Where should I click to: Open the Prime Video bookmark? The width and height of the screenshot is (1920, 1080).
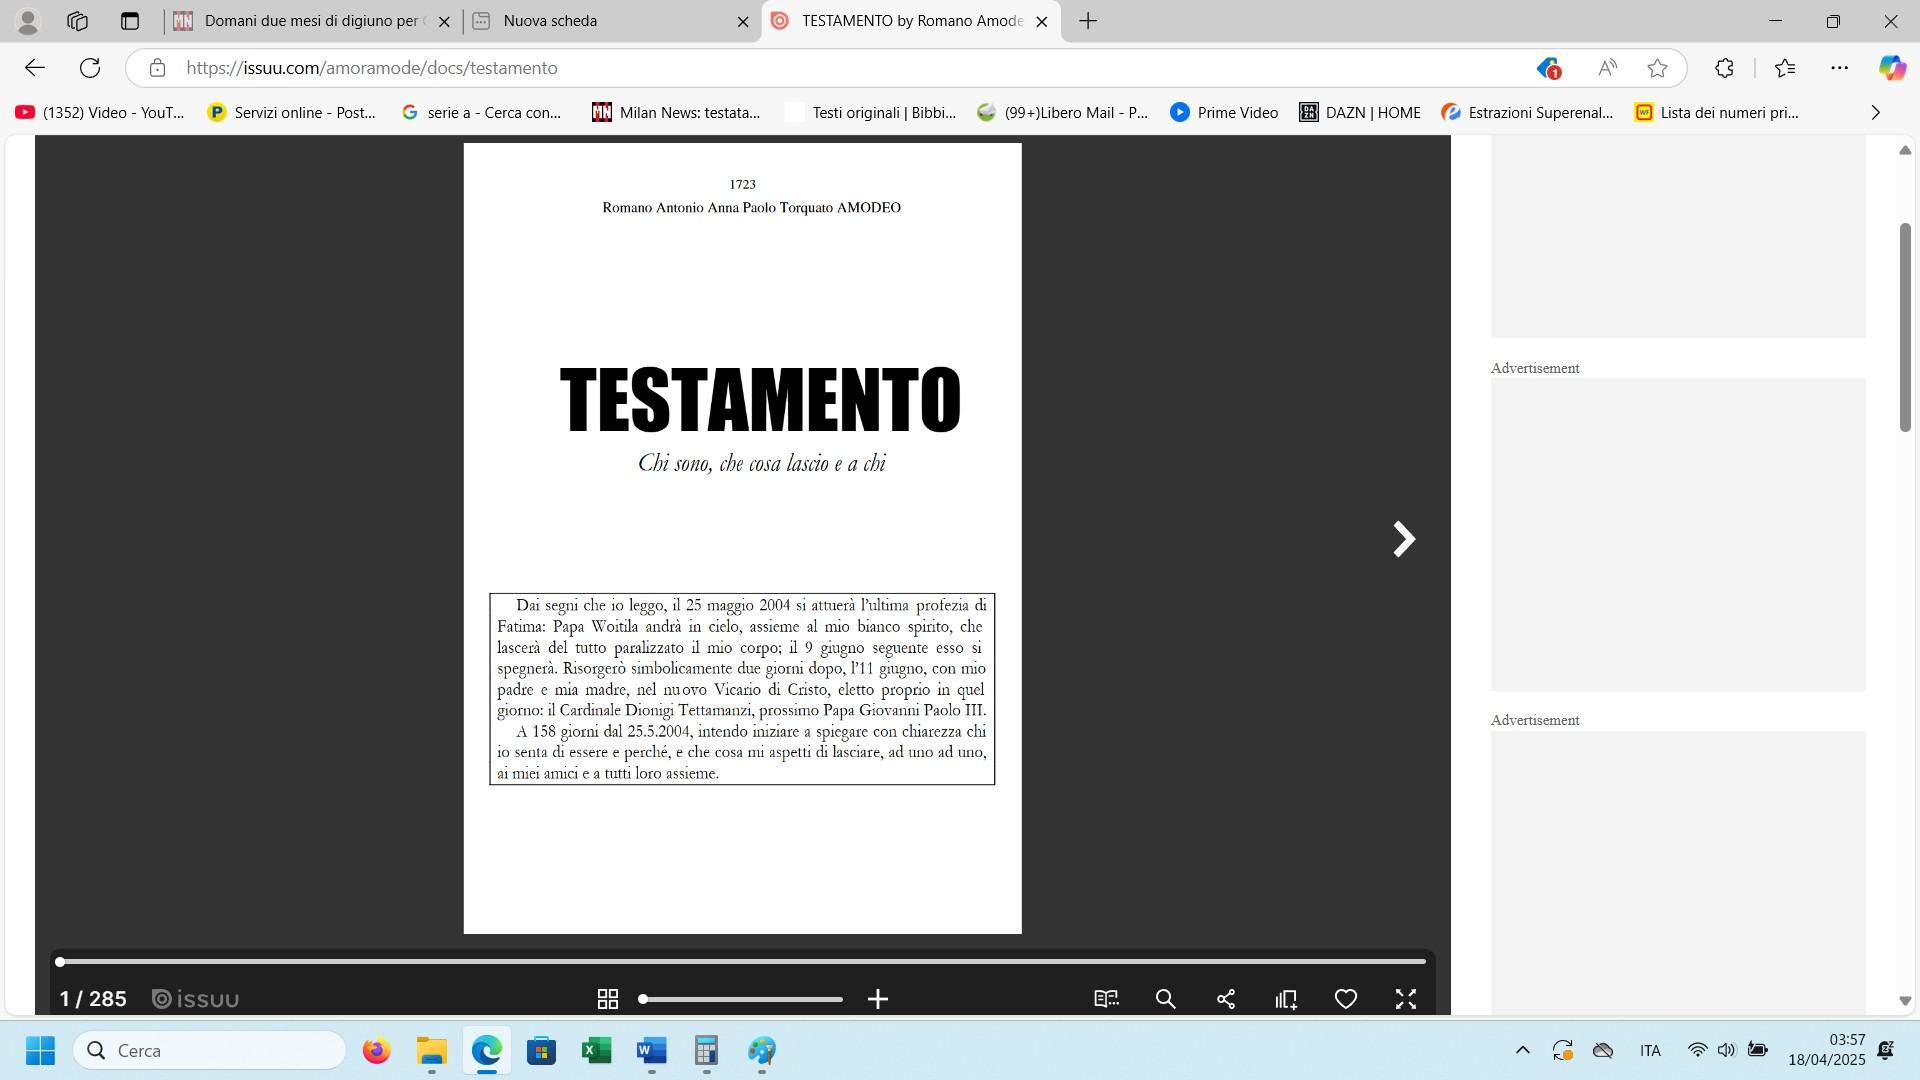click(x=1225, y=113)
